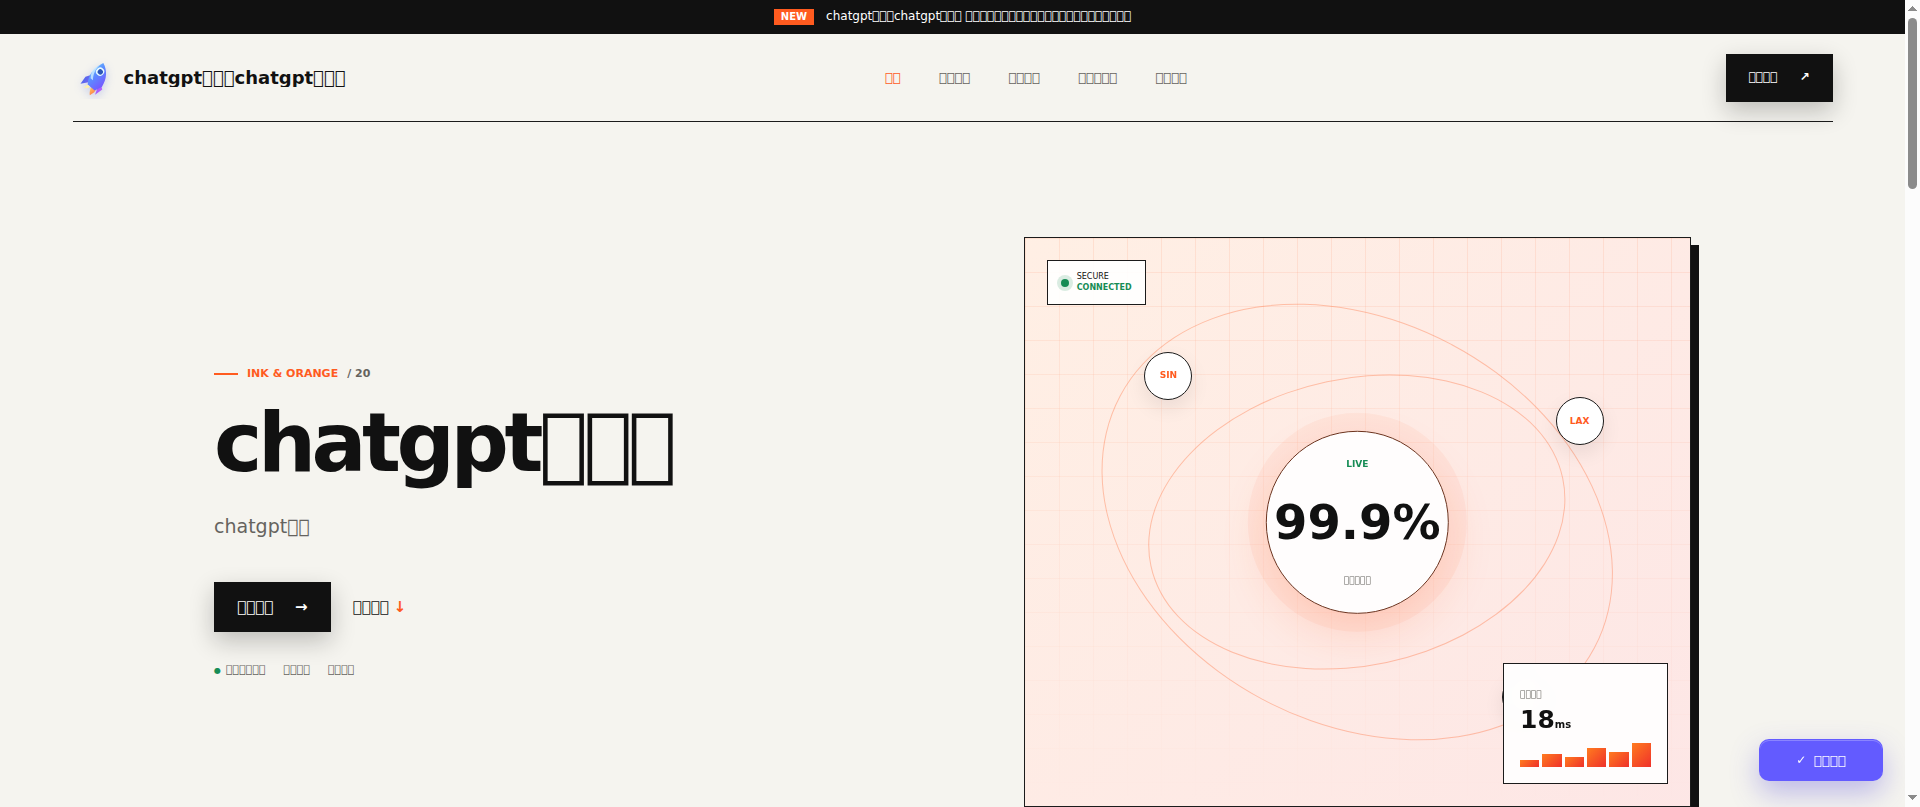Select the LAX node circle
Image resolution: width=1920 pixels, height=807 pixels.
click(1580, 421)
